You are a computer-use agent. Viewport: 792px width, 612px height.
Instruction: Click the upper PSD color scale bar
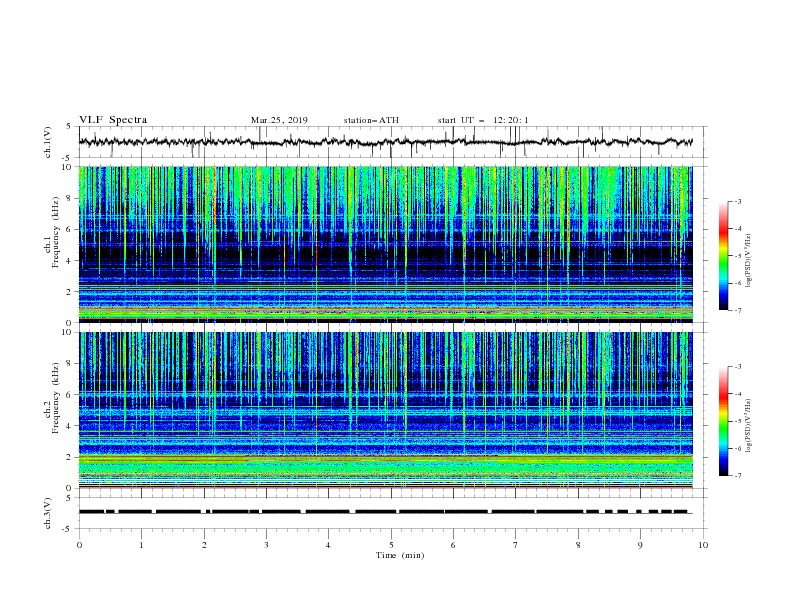point(724,256)
